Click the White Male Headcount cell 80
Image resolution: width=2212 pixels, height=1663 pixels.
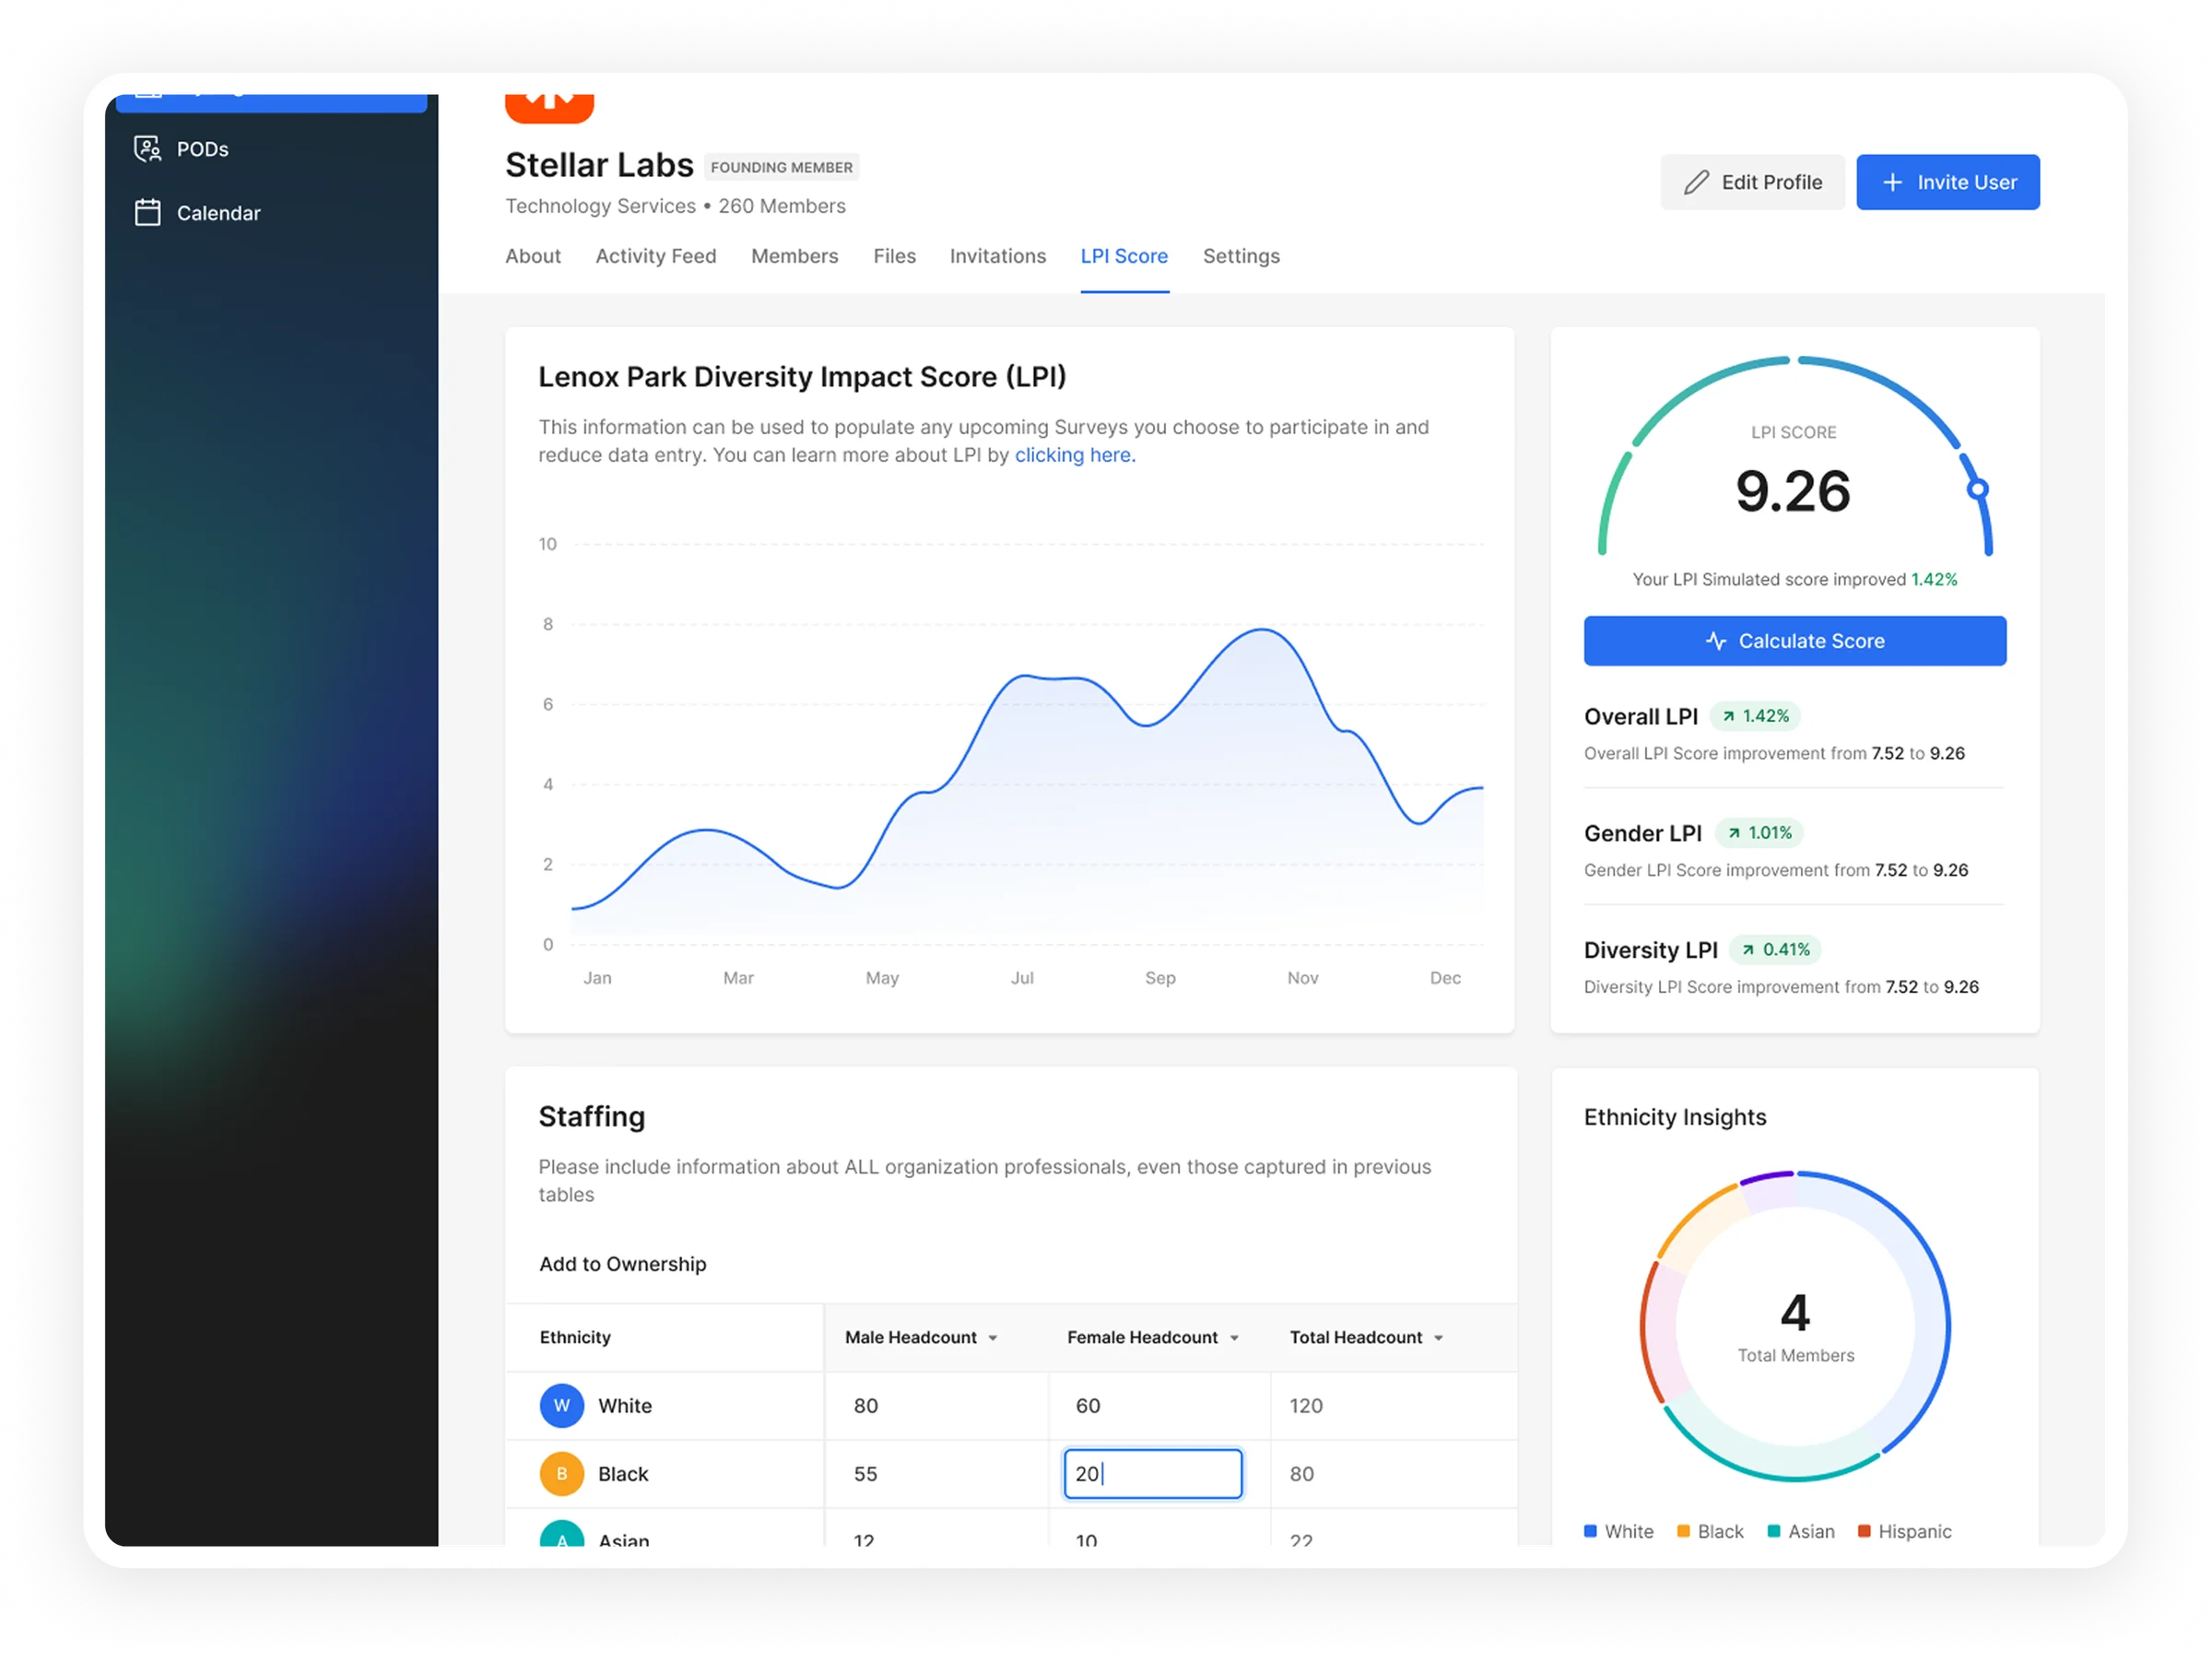[936, 1405]
